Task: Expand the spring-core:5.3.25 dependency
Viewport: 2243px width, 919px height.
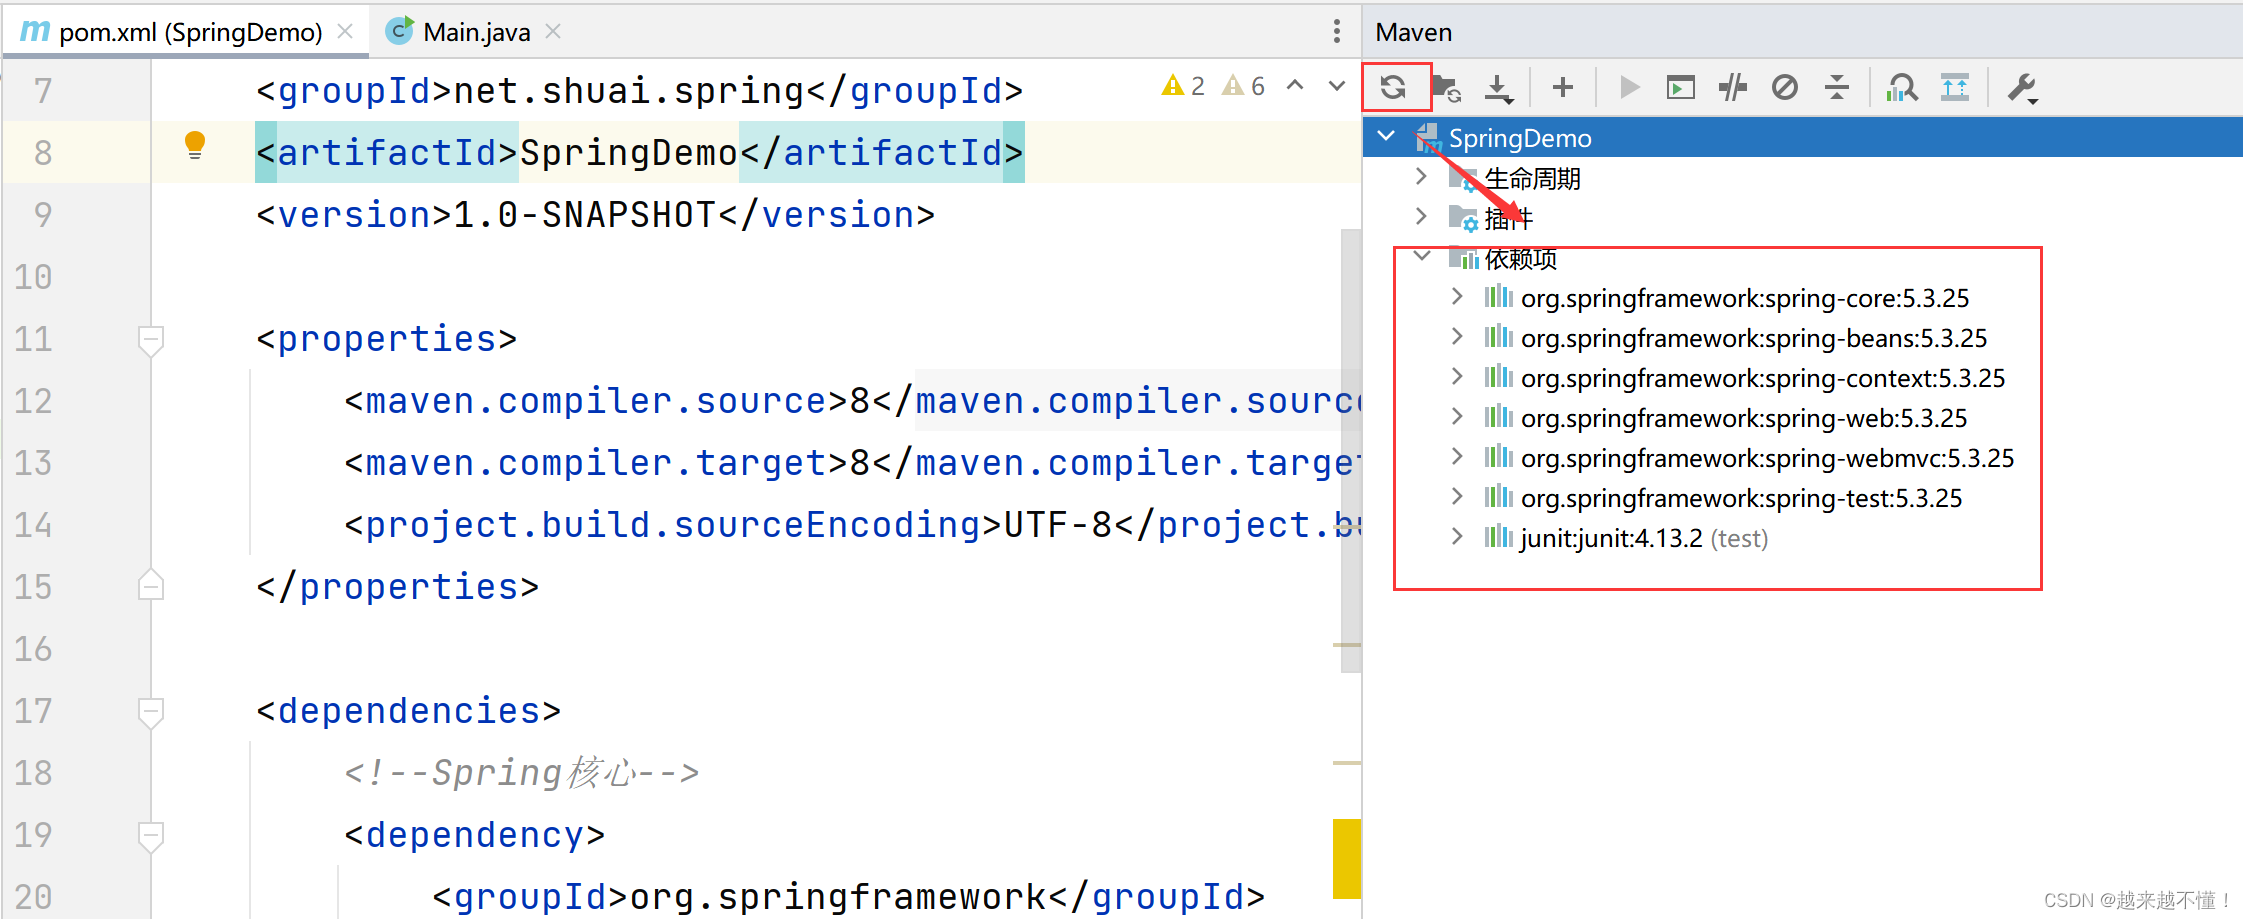Action: (x=1457, y=297)
